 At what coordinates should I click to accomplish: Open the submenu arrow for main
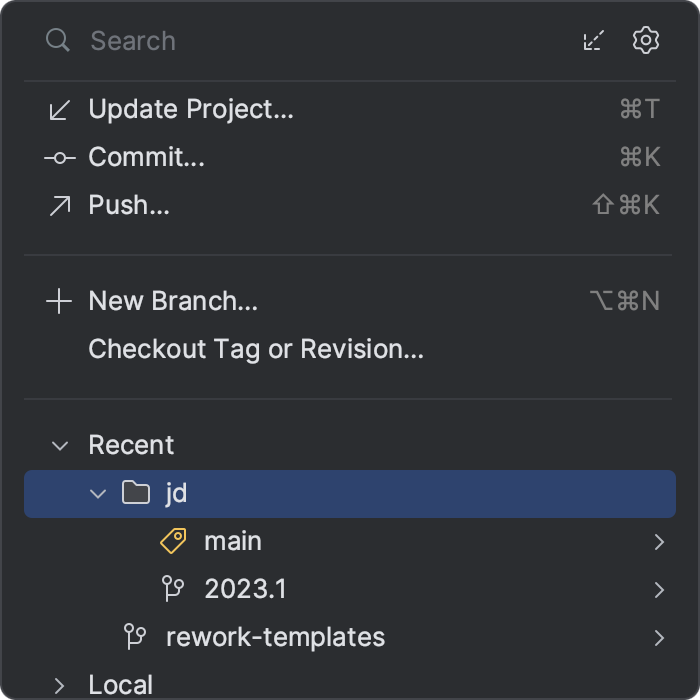pos(659,541)
